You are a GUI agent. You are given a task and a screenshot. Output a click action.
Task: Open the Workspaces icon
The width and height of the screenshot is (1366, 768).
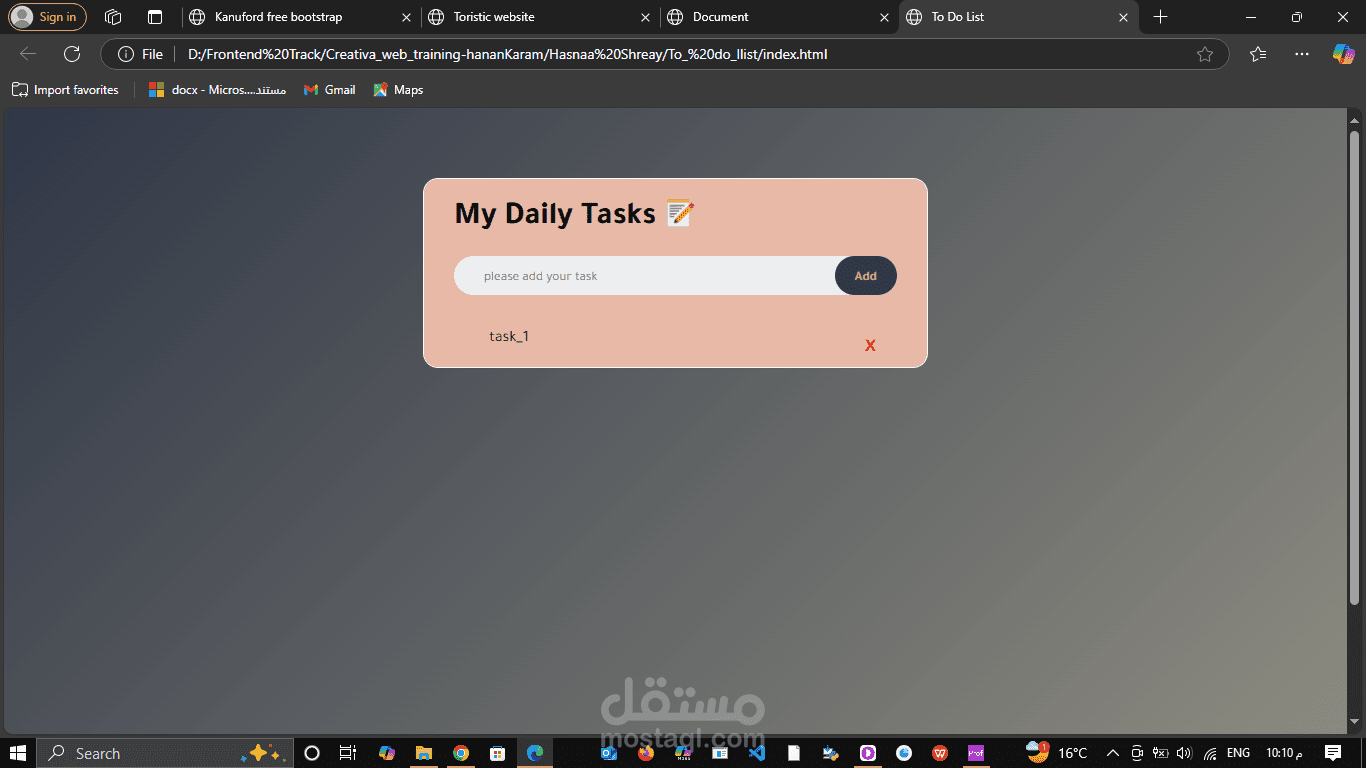click(113, 17)
